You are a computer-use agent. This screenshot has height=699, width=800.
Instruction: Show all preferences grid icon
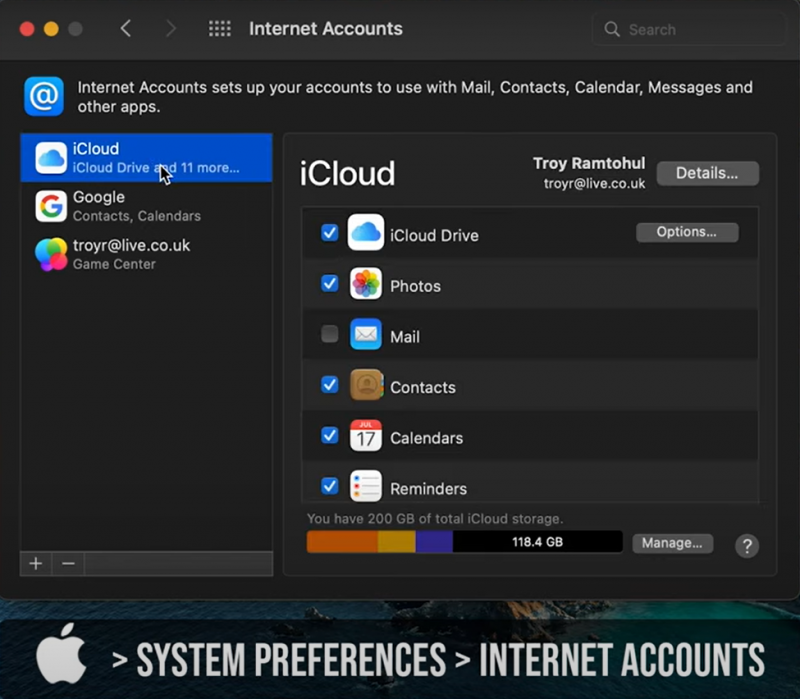tap(220, 29)
